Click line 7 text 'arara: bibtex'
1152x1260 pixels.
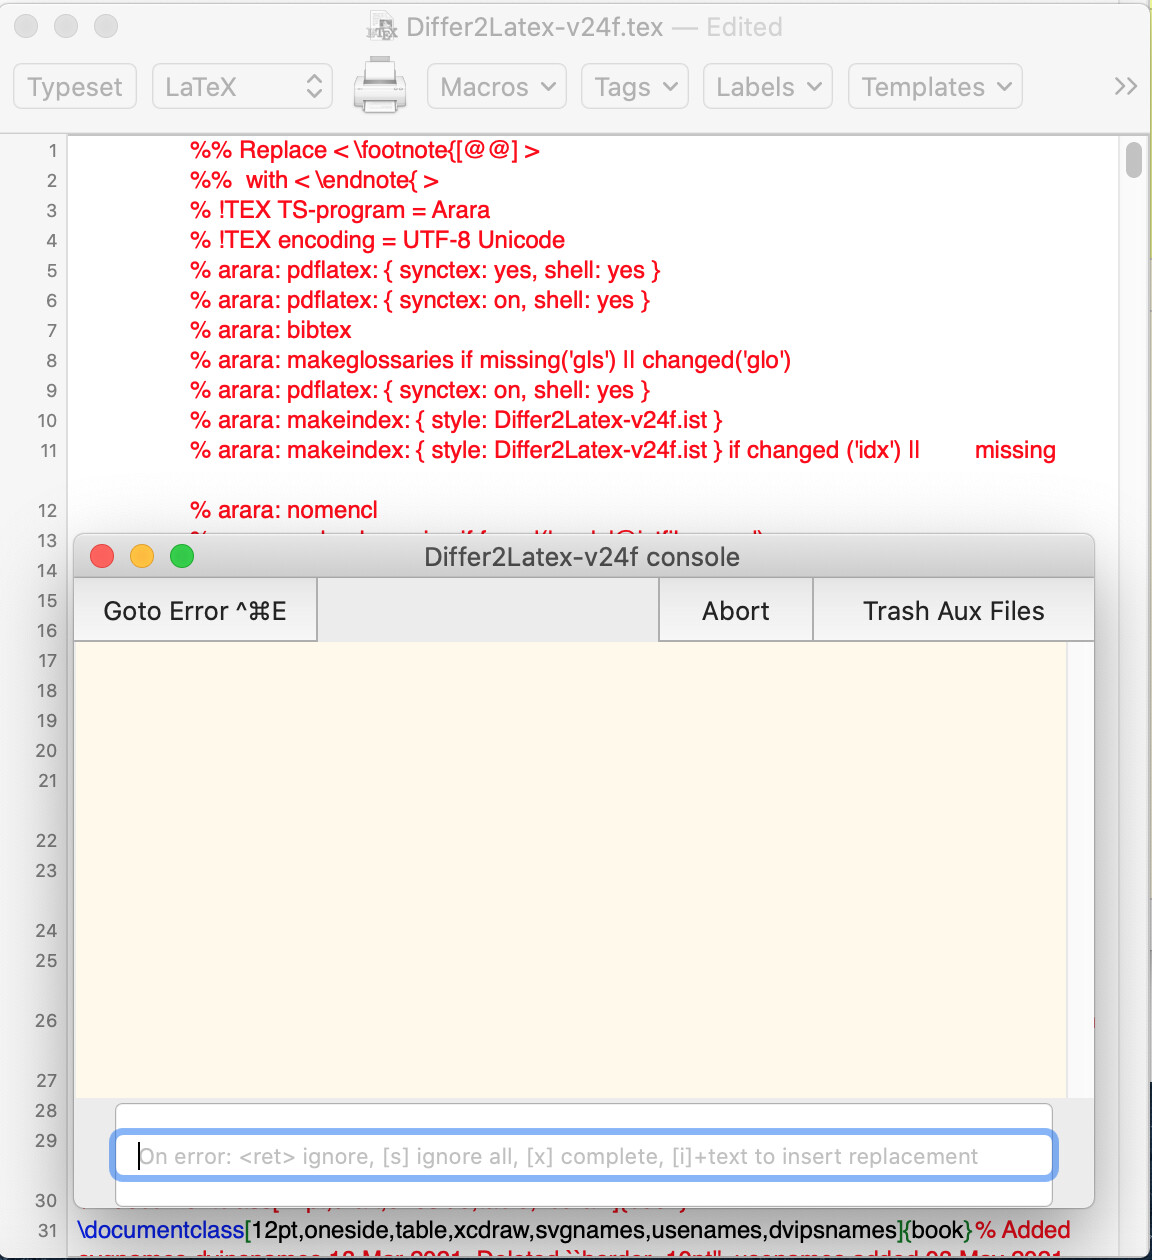coord(284,330)
